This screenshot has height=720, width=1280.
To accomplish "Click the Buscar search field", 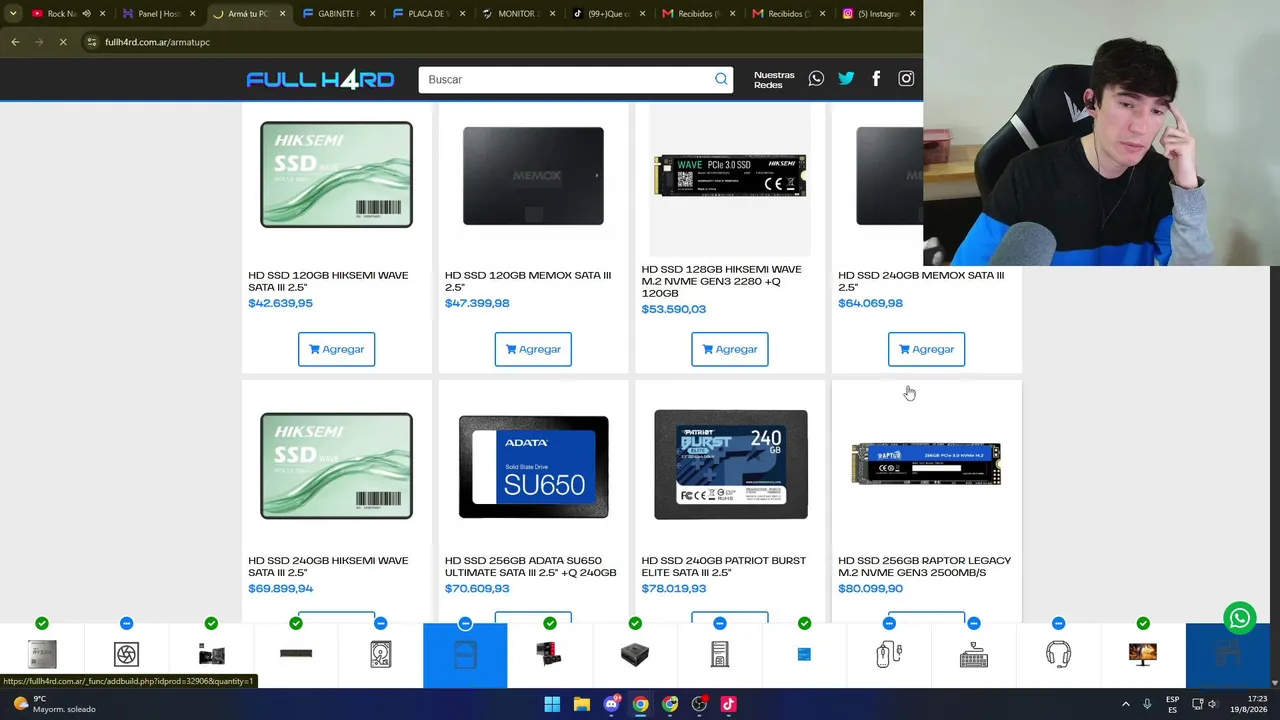I will point(575,80).
